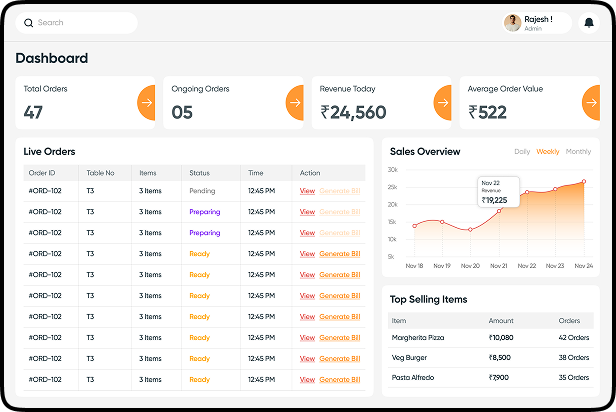Open Revenue Today arrow button
616x412 pixels.
coord(442,102)
